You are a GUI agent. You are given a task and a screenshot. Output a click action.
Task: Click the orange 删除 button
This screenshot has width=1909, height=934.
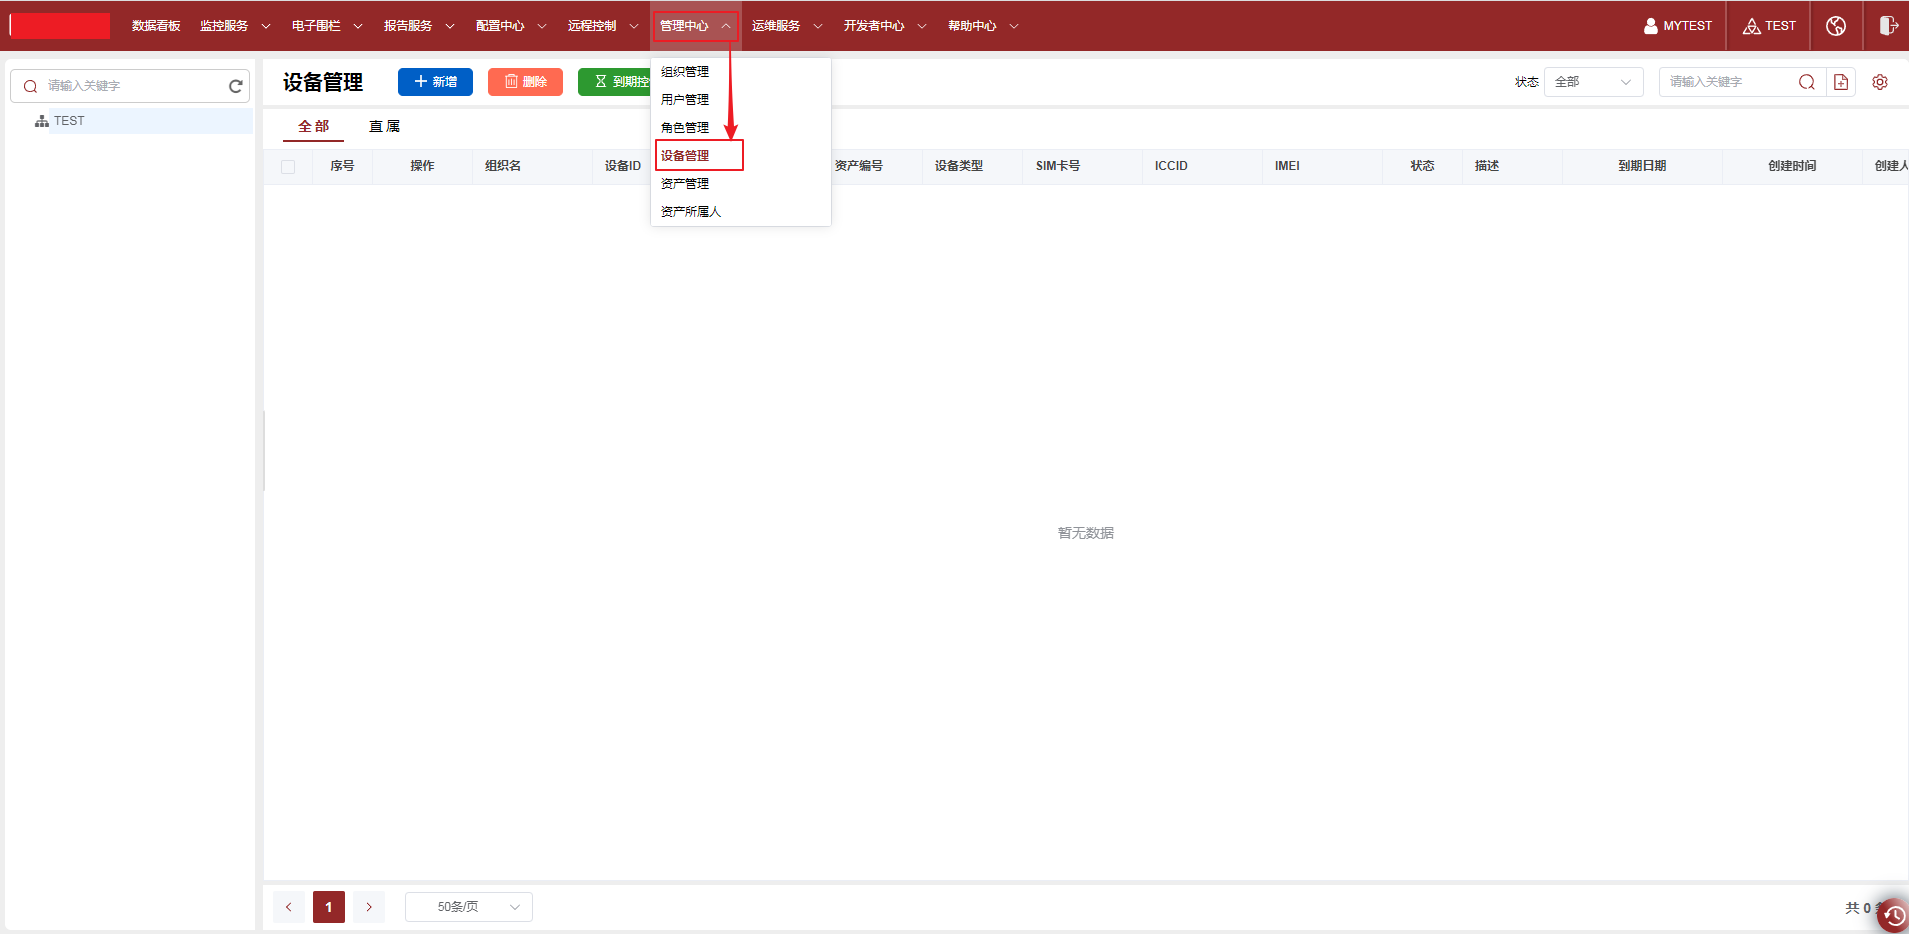pos(525,82)
